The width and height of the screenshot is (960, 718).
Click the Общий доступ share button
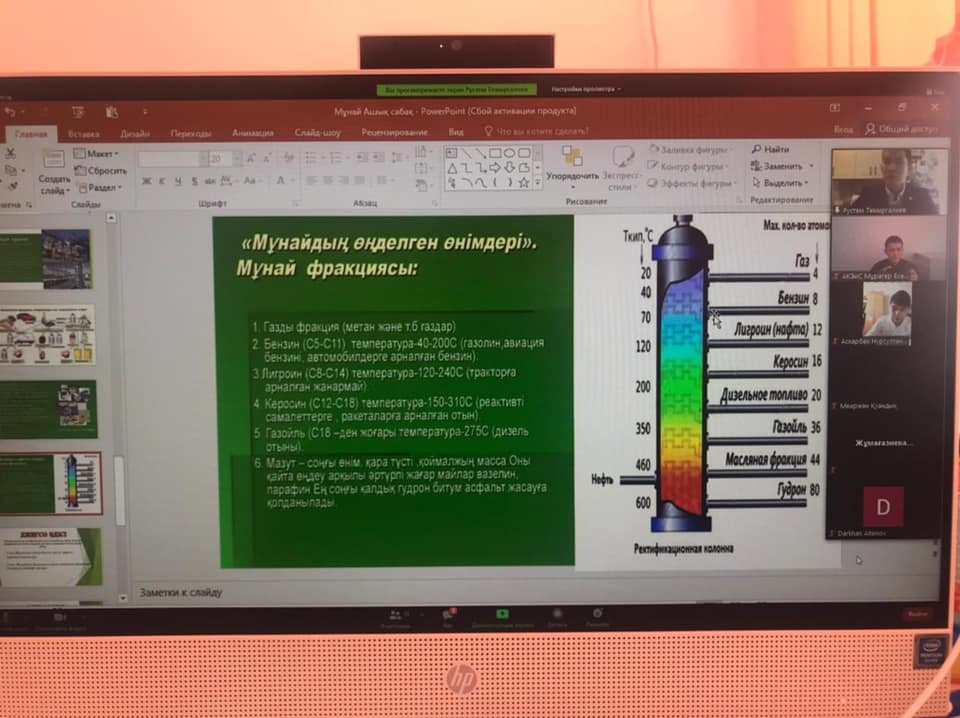click(902, 129)
